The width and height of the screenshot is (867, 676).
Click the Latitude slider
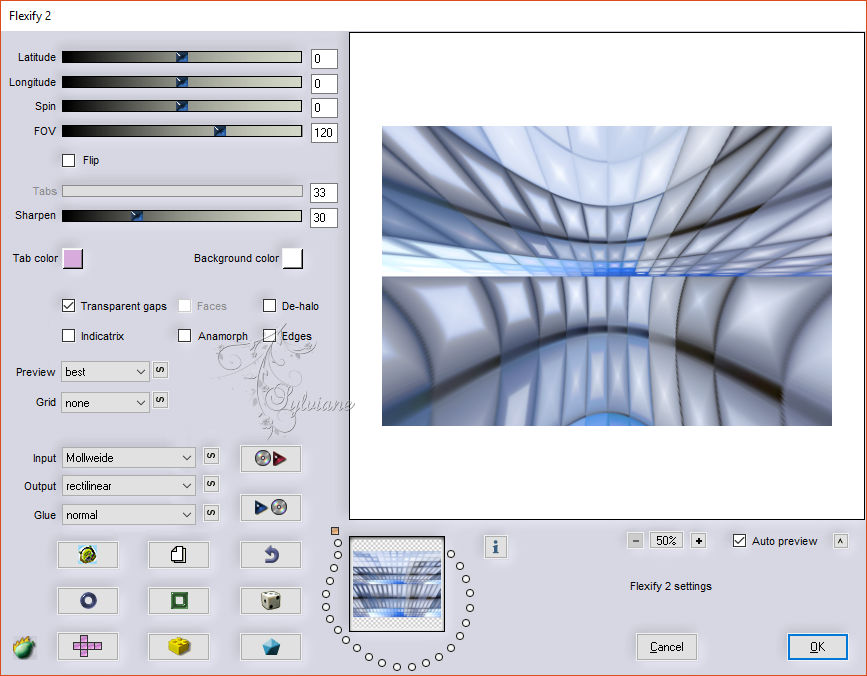click(182, 57)
